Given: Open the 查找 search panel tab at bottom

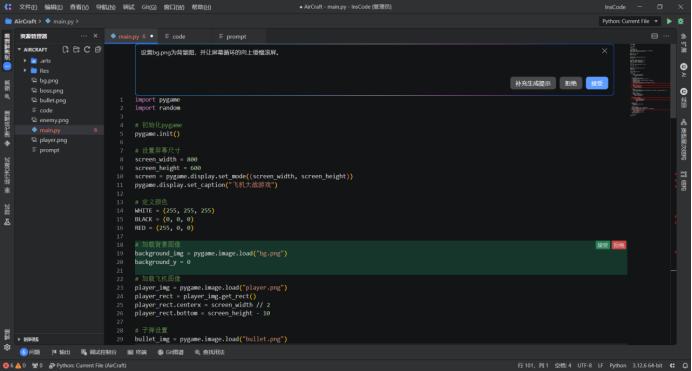Looking at the screenshot, I should pos(210,352).
